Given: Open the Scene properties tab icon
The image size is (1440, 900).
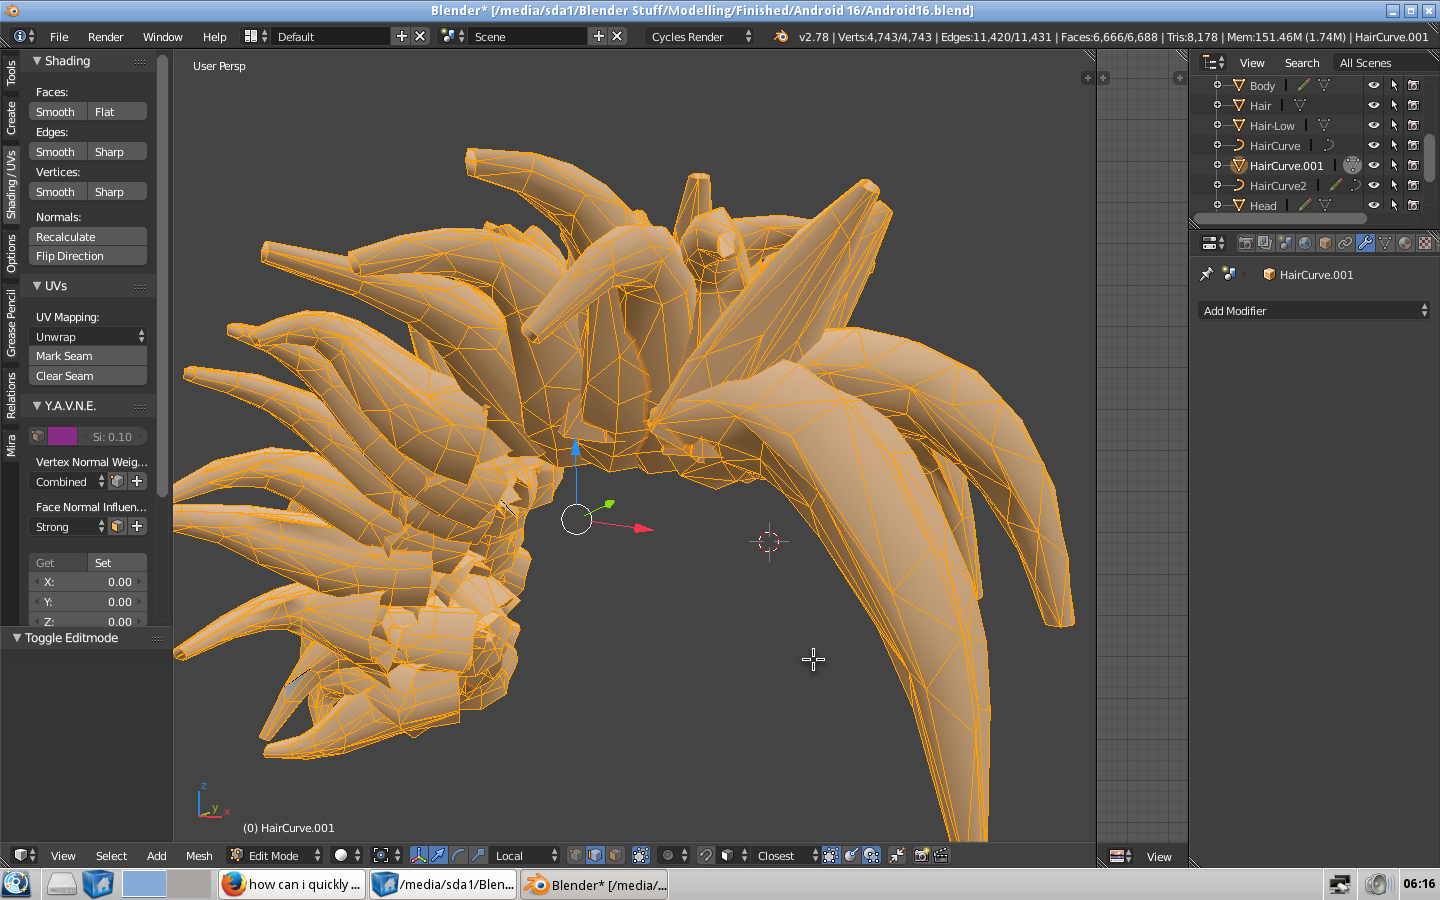Looking at the screenshot, I should point(1285,243).
